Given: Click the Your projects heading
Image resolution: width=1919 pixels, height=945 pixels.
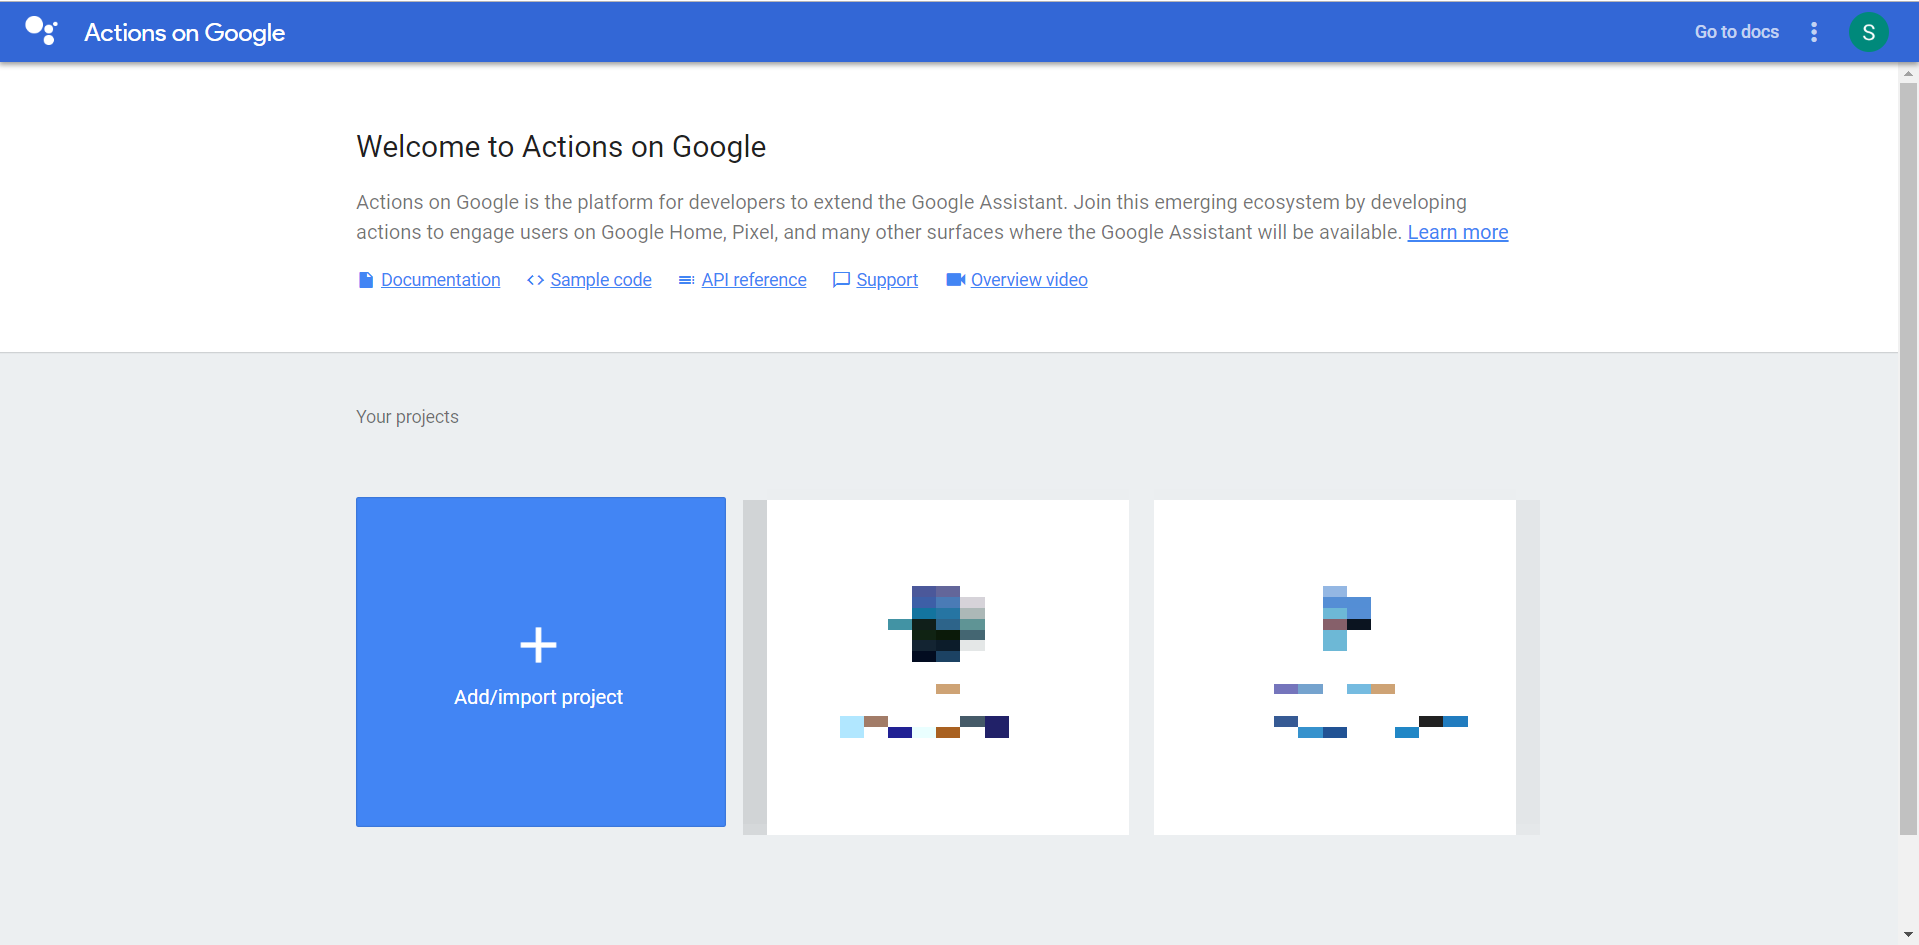Looking at the screenshot, I should coord(407,417).
